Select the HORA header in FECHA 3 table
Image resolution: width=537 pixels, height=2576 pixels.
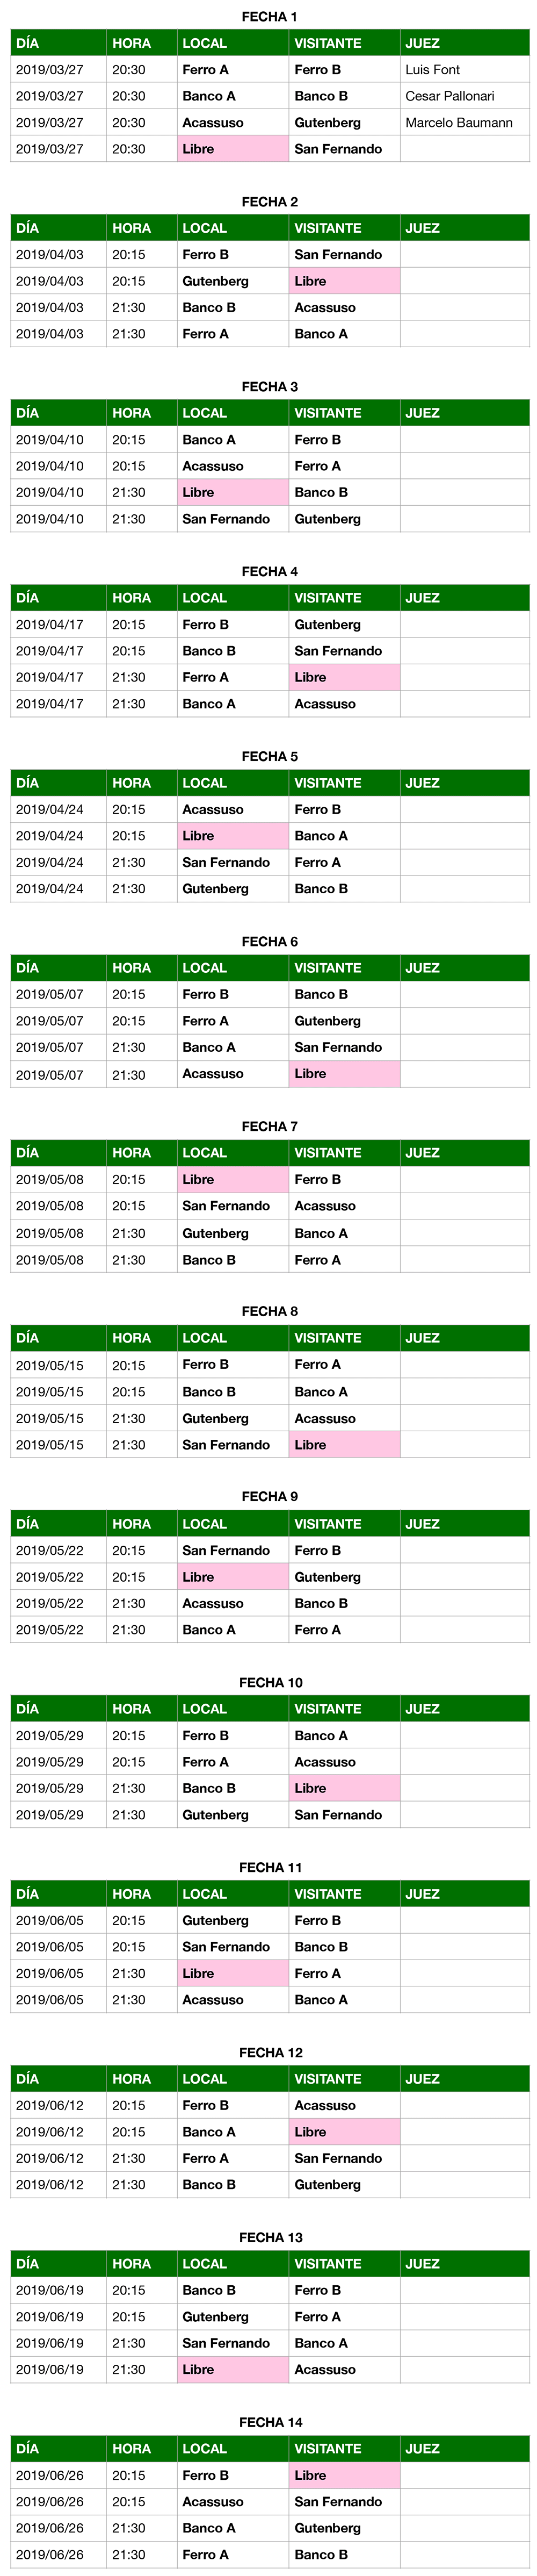pyautogui.click(x=141, y=413)
